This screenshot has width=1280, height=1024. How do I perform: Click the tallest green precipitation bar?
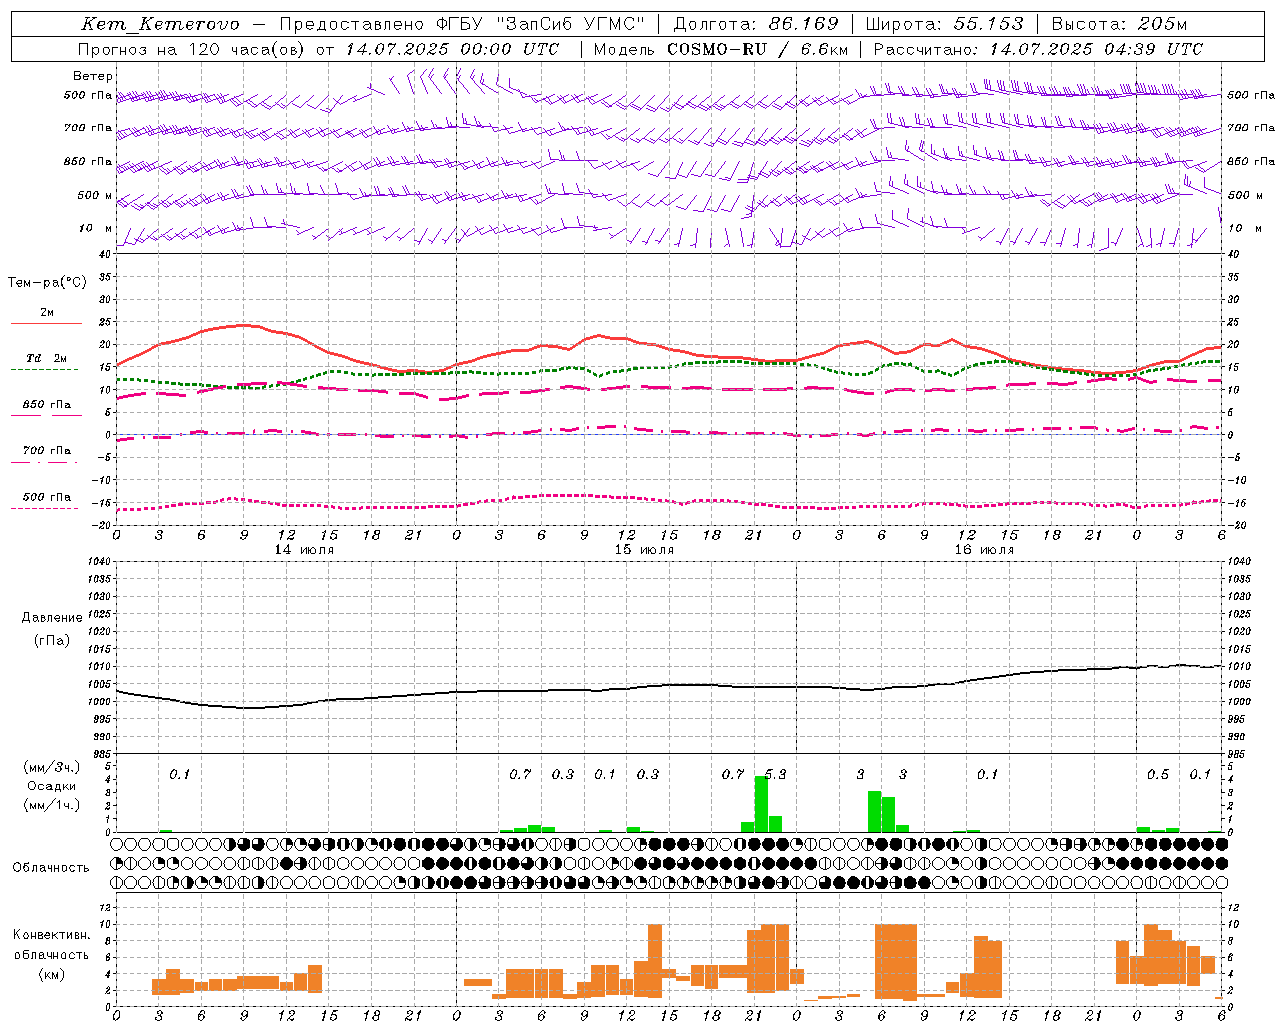(x=761, y=804)
